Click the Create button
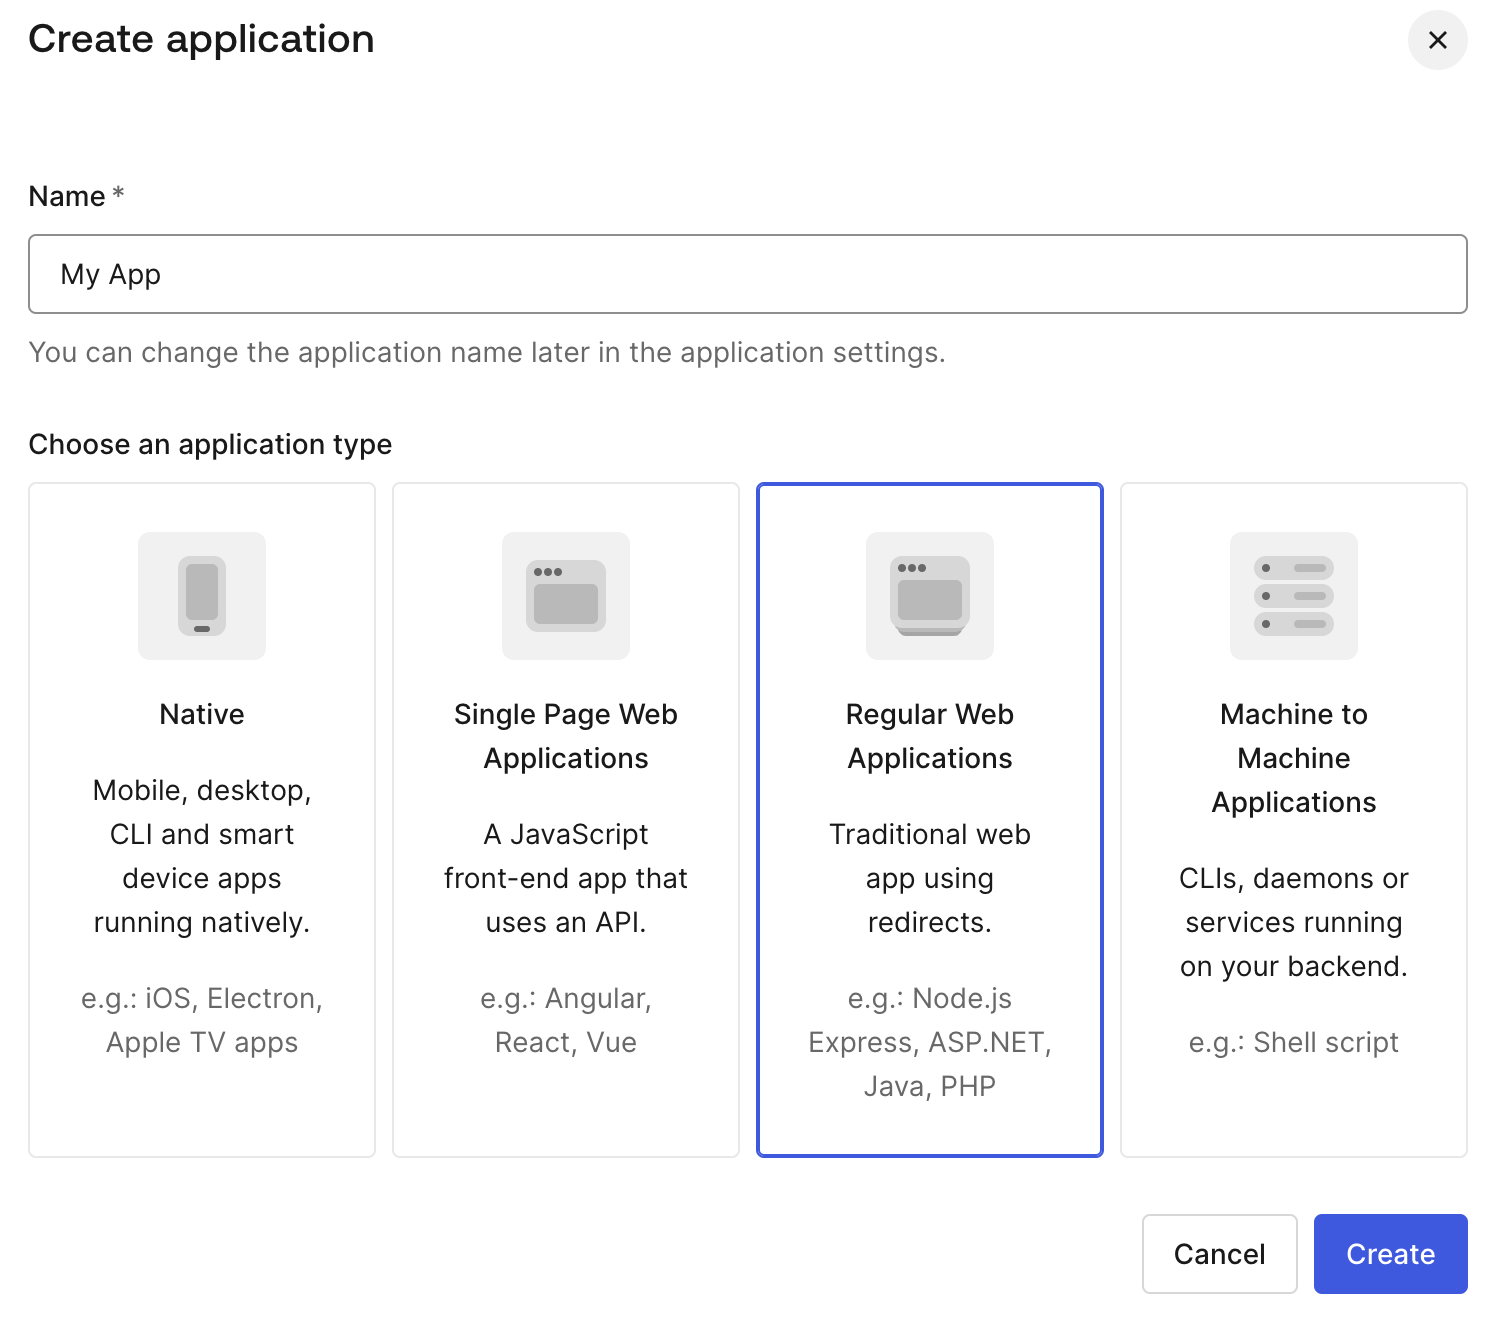The height and width of the screenshot is (1326, 1506). [x=1391, y=1254]
